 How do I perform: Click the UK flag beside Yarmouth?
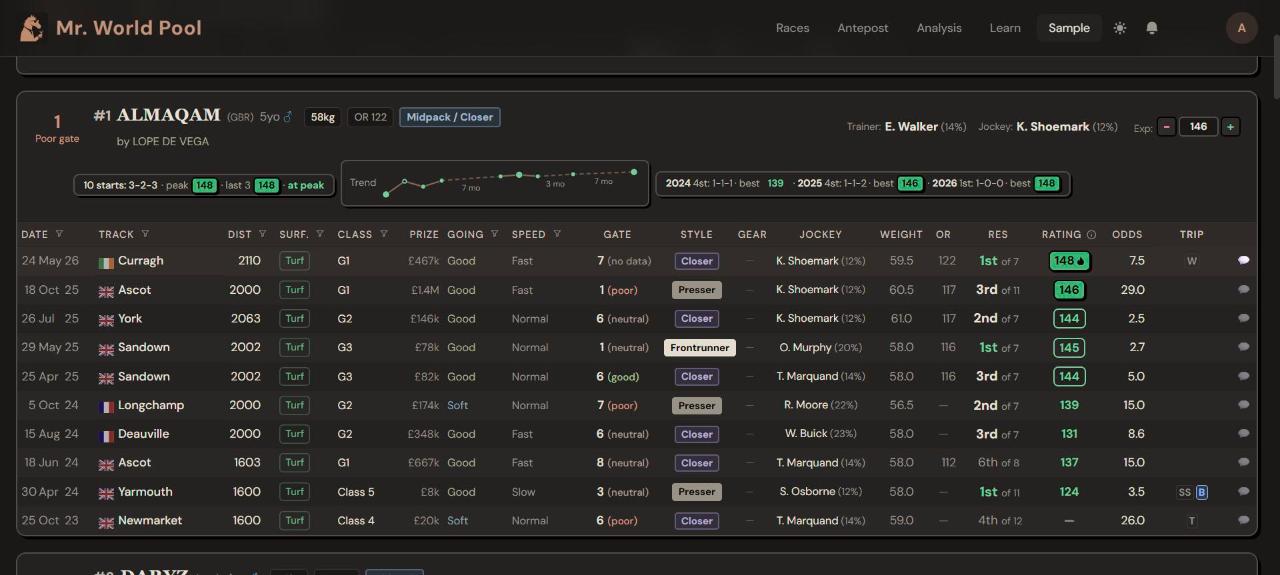(x=106, y=493)
